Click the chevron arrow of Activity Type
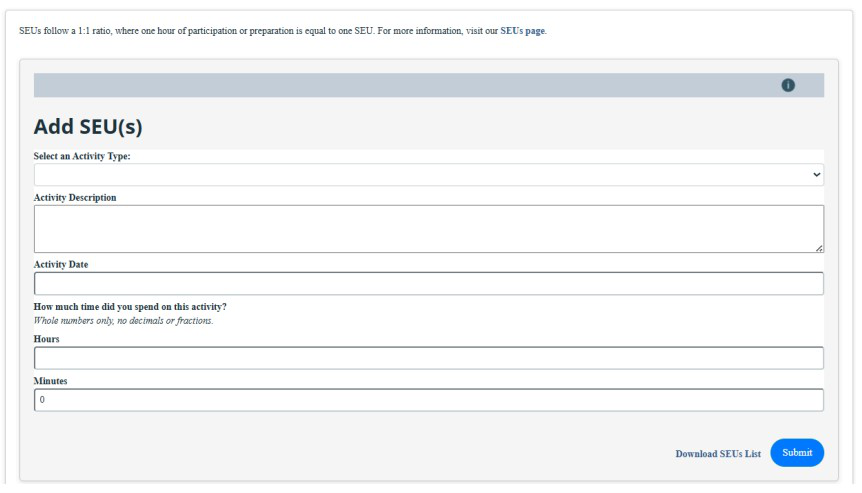The image size is (862, 493). point(817,175)
